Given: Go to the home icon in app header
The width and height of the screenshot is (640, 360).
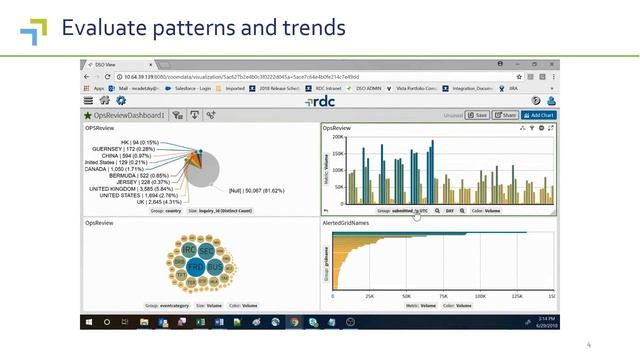Looking at the screenshot, I should click(104, 100).
